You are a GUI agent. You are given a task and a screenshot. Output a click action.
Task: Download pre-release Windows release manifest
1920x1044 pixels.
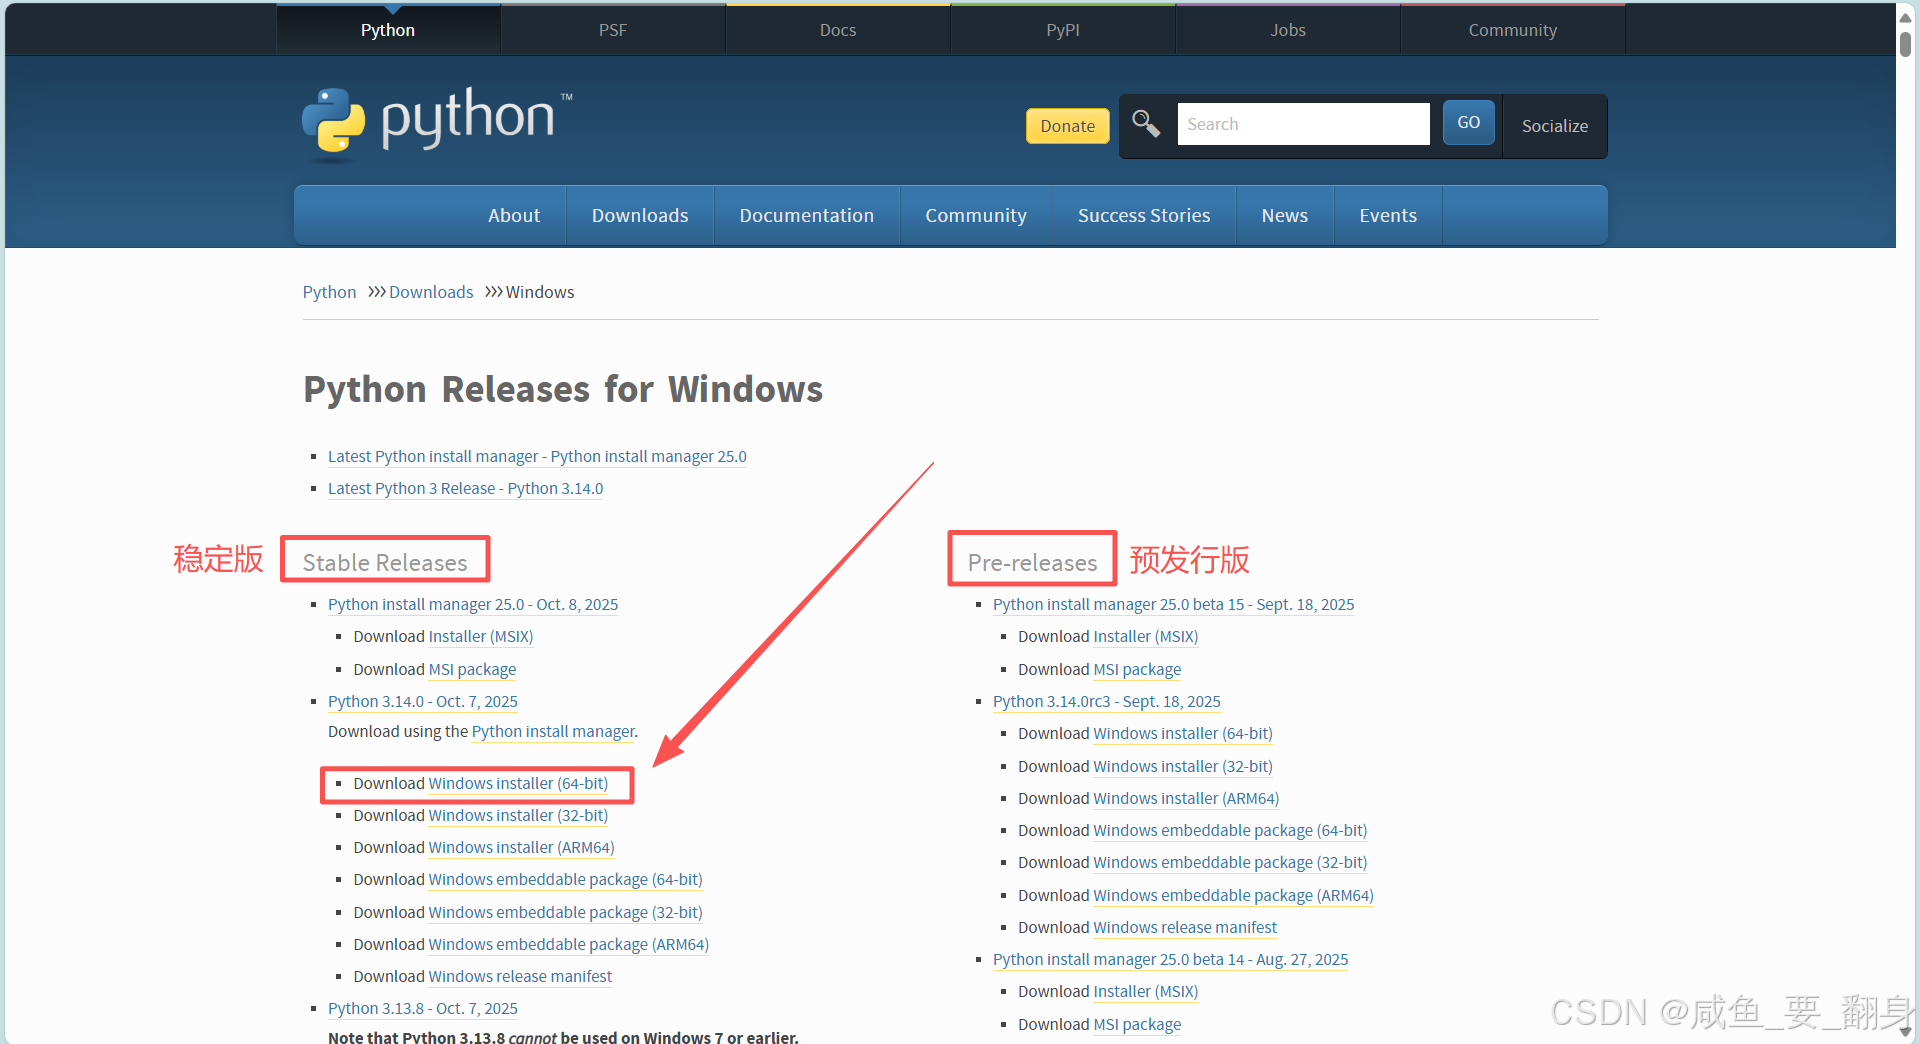coord(1185,927)
